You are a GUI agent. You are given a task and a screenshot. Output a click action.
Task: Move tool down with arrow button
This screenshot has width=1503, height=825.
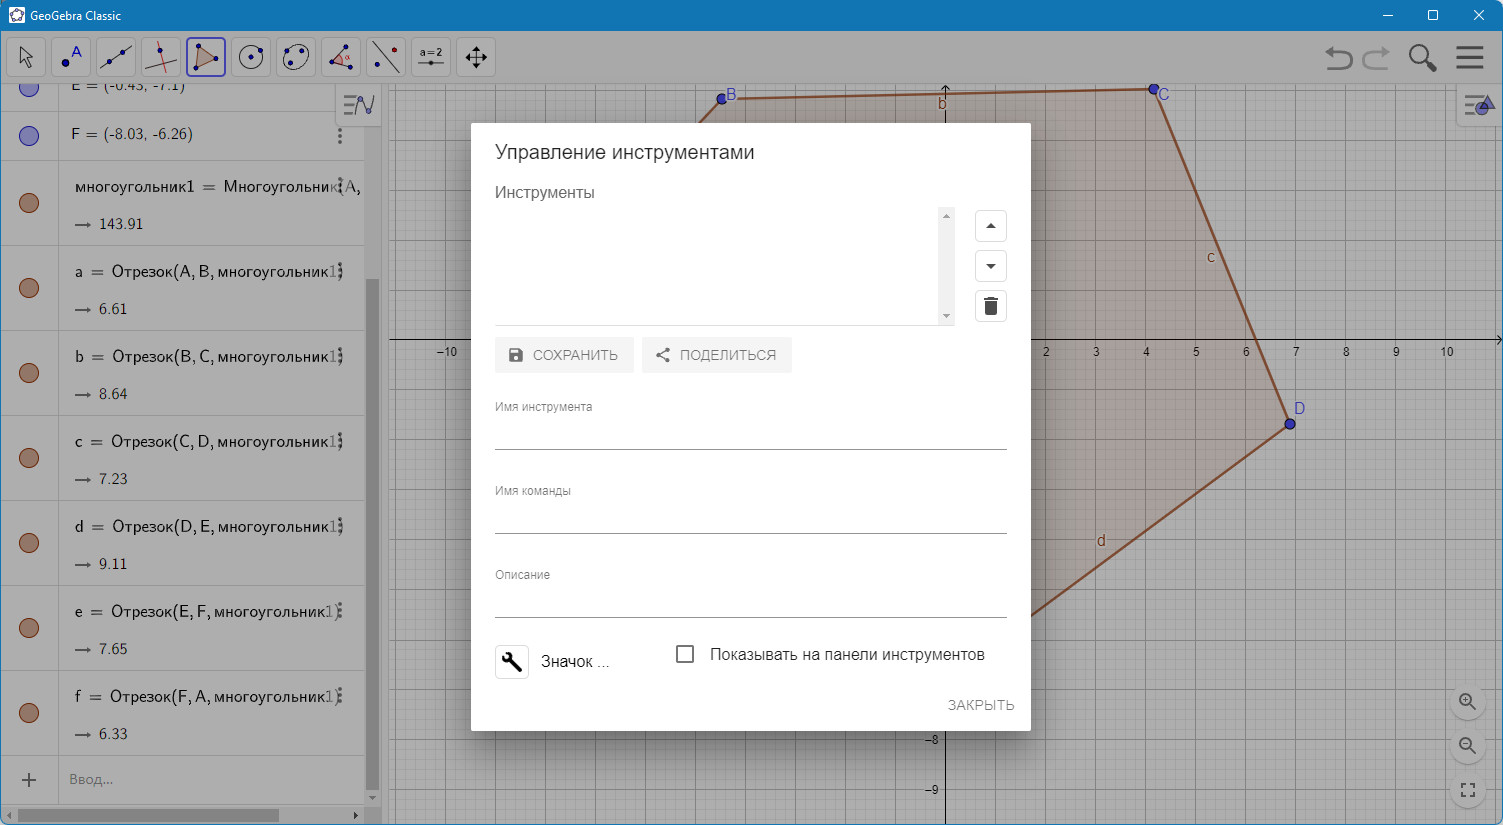(991, 266)
